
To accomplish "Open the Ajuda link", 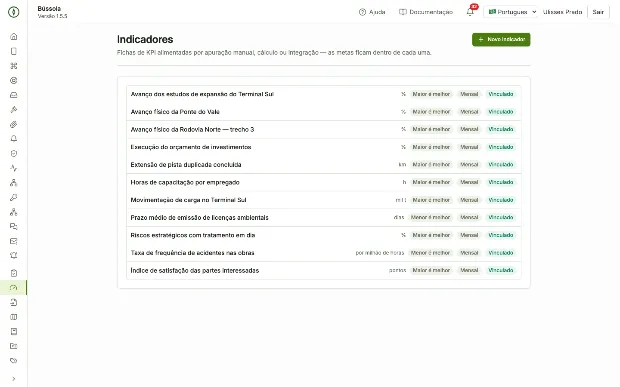I will (372, 12).
